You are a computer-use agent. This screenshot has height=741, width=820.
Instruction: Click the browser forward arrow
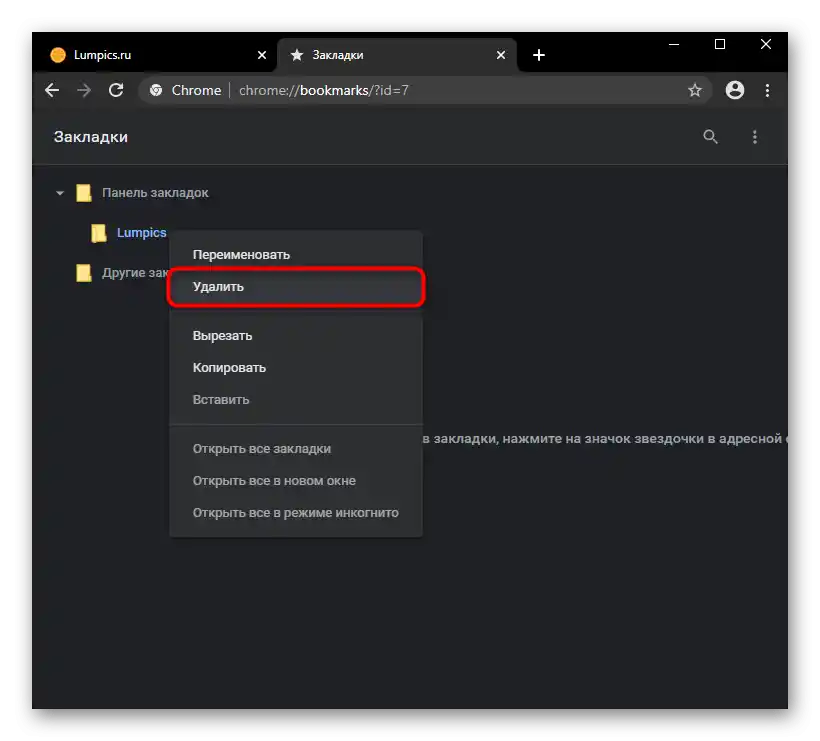coord(84,90)
